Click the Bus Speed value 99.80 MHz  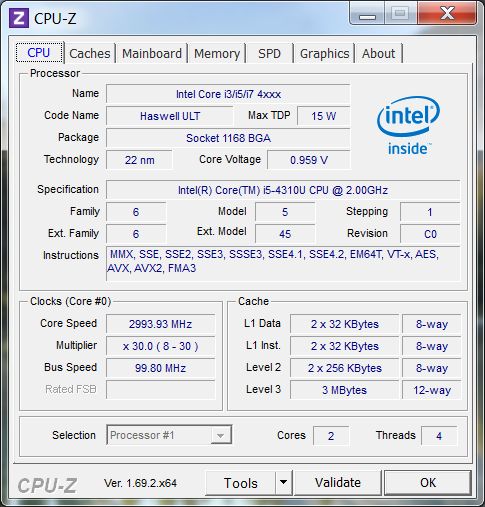coord(161,368)
